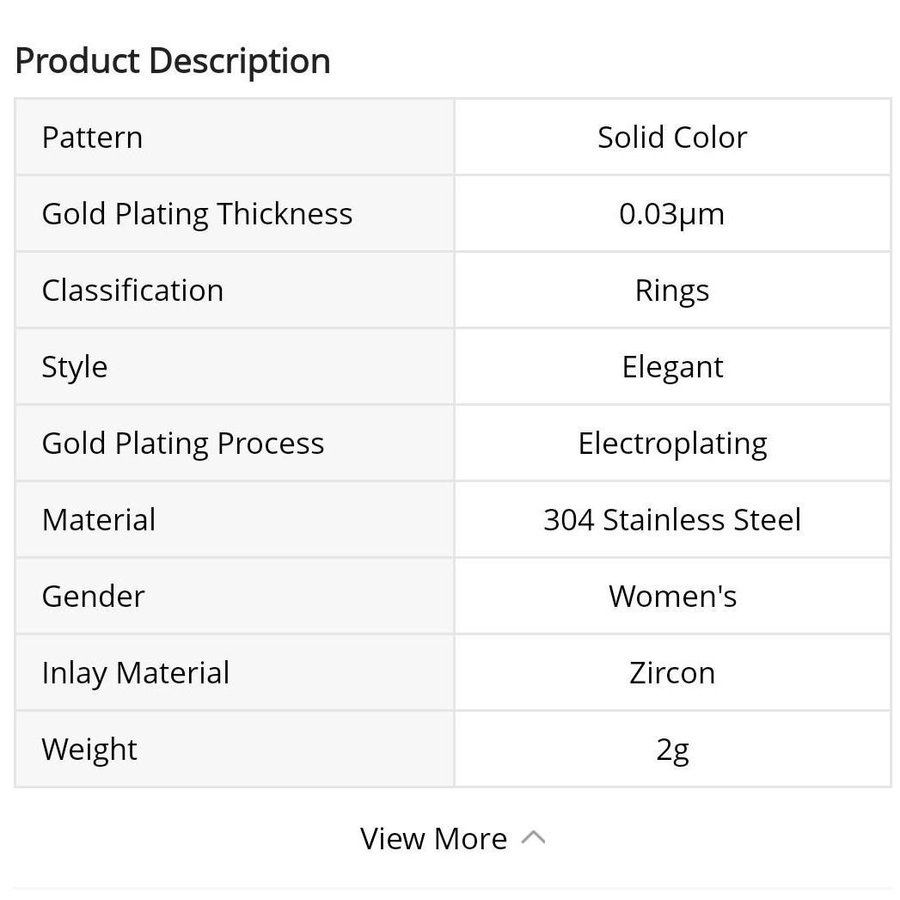Select the Gender label cell

[x=93, y=596]
